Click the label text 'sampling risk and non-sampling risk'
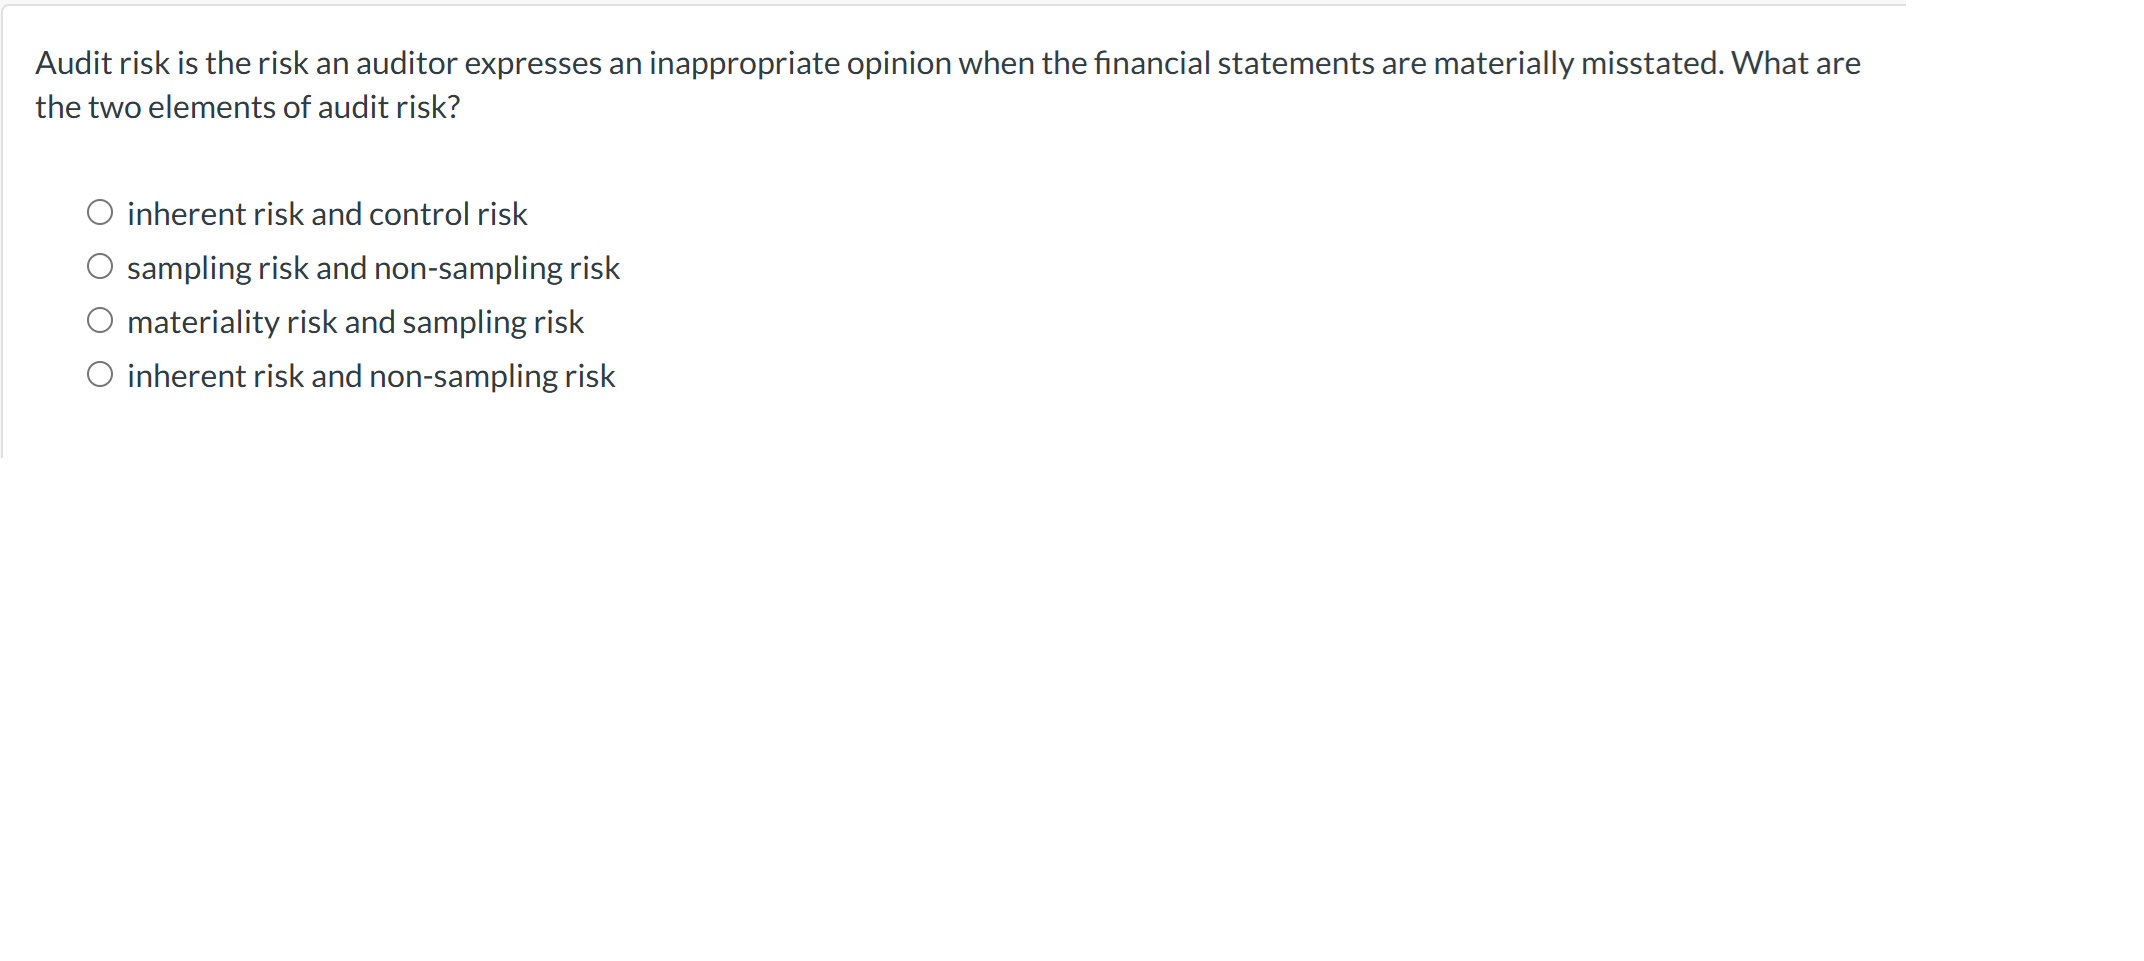The width and height of the screenshot is (2144, 961). [373, 267]
